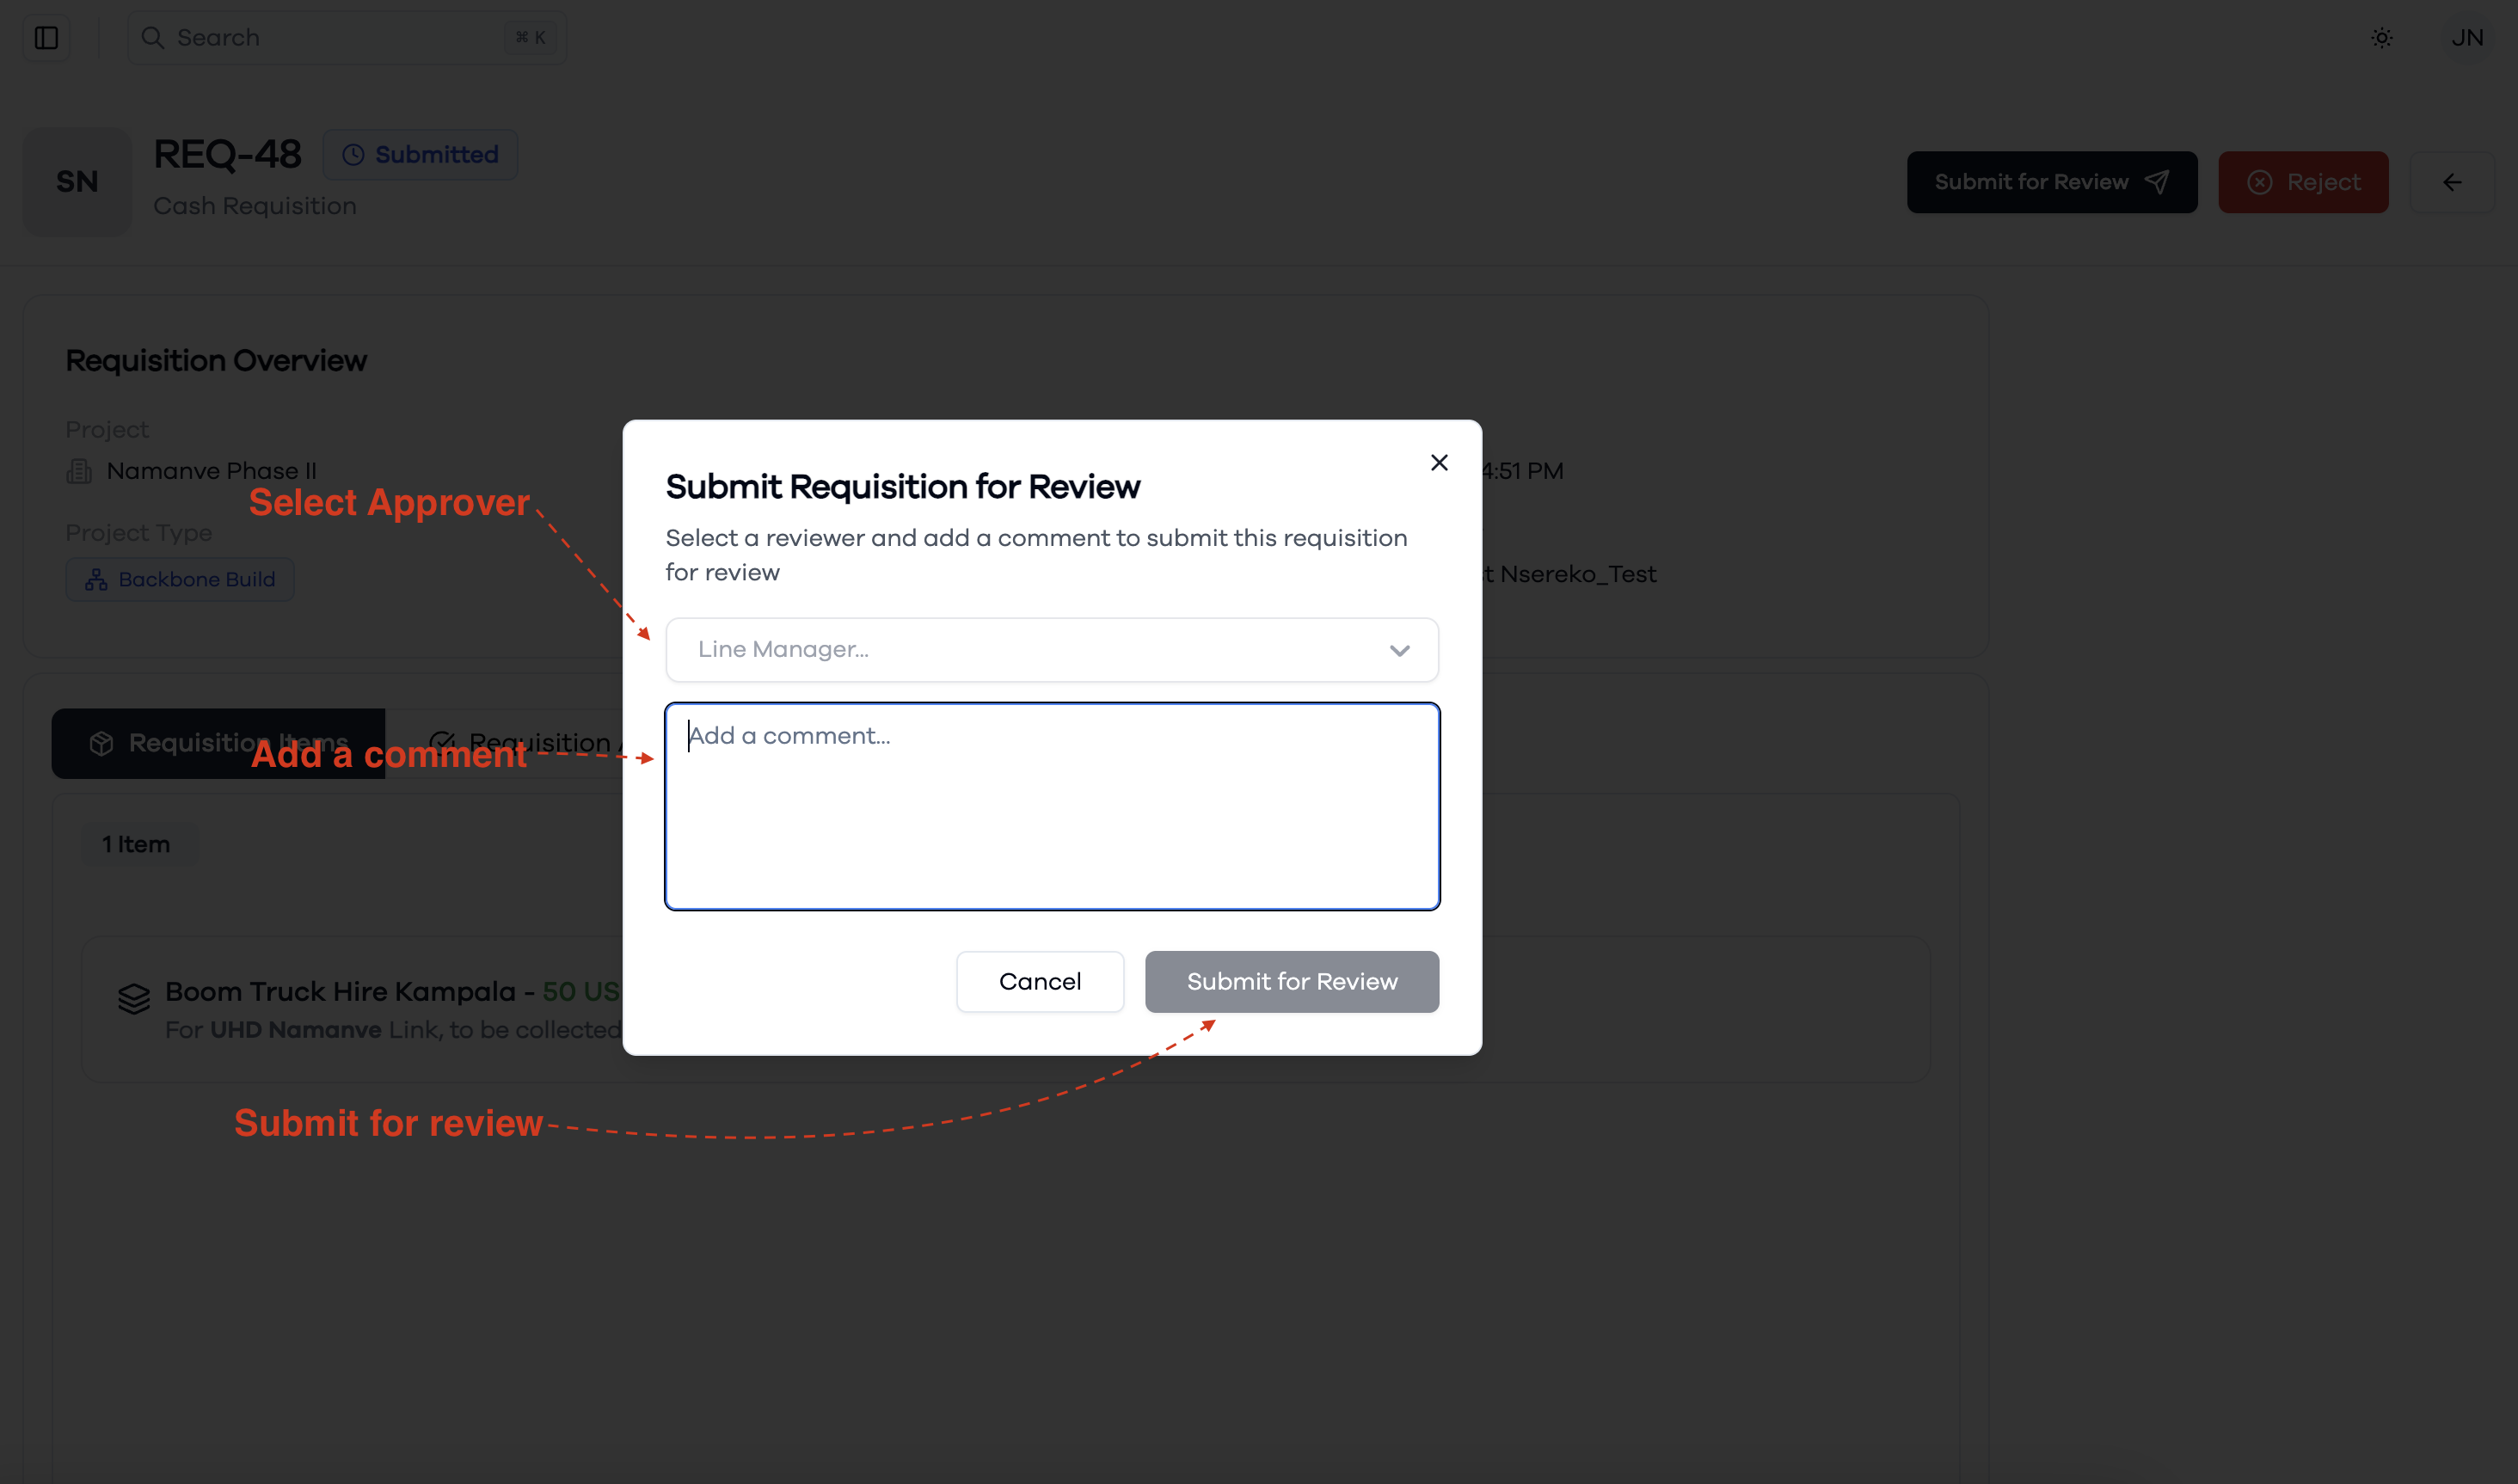
Task: Click 'Boom Truck Hire Kampala' item title
Action: [x=340, y=992]
